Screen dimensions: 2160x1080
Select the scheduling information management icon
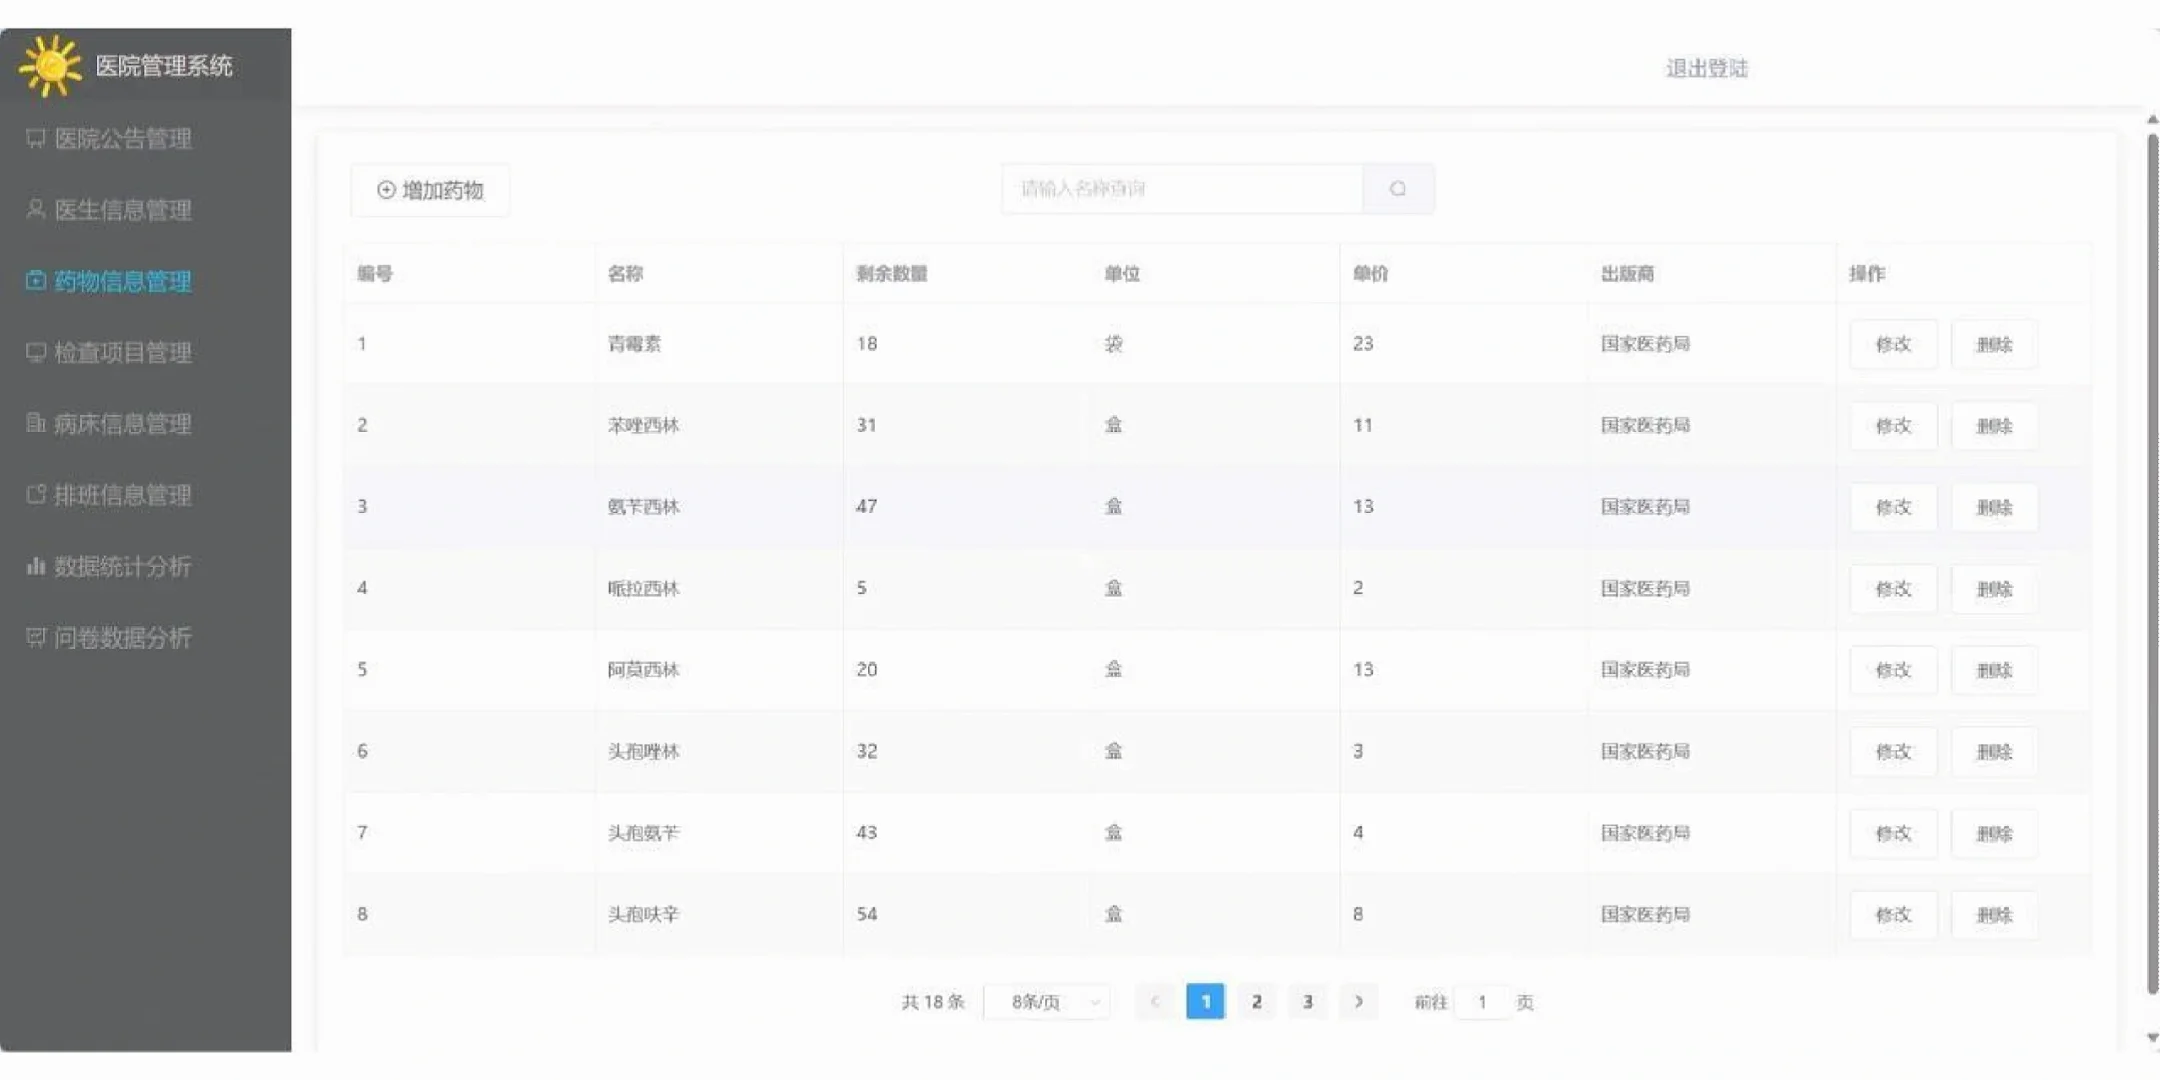click(35, 495)
